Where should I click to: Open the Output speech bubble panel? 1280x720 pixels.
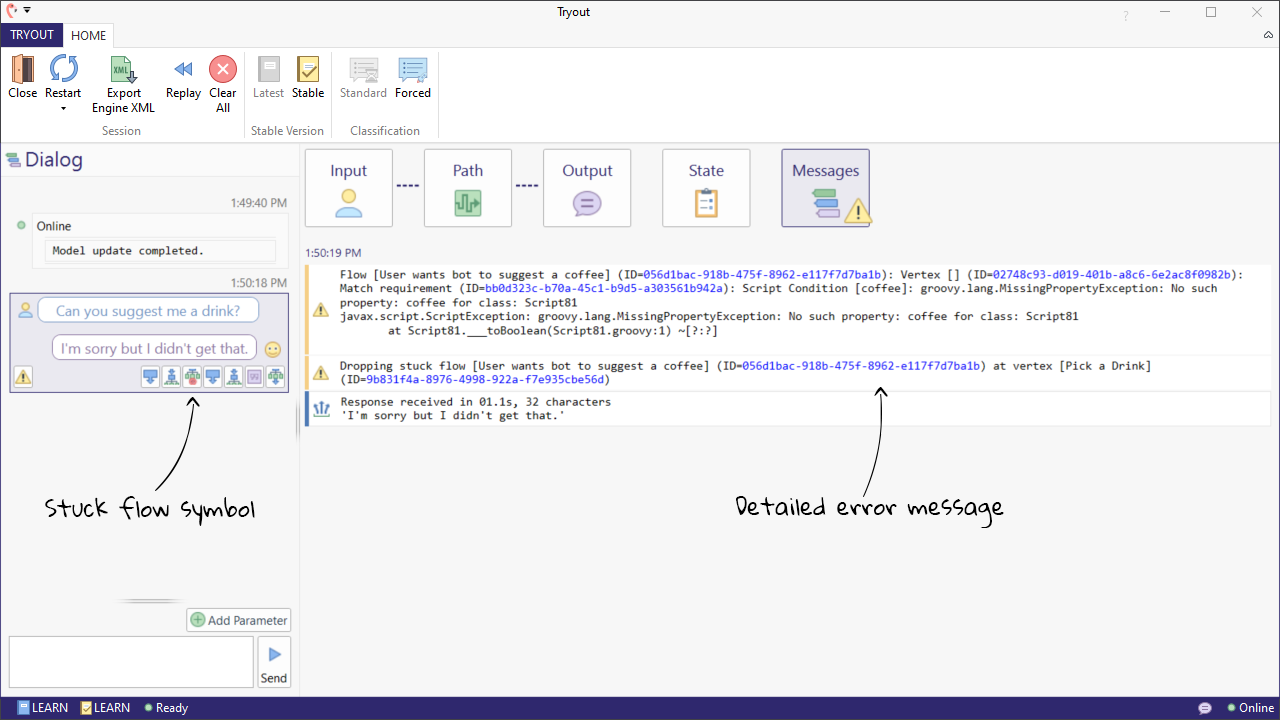(586, 188)
